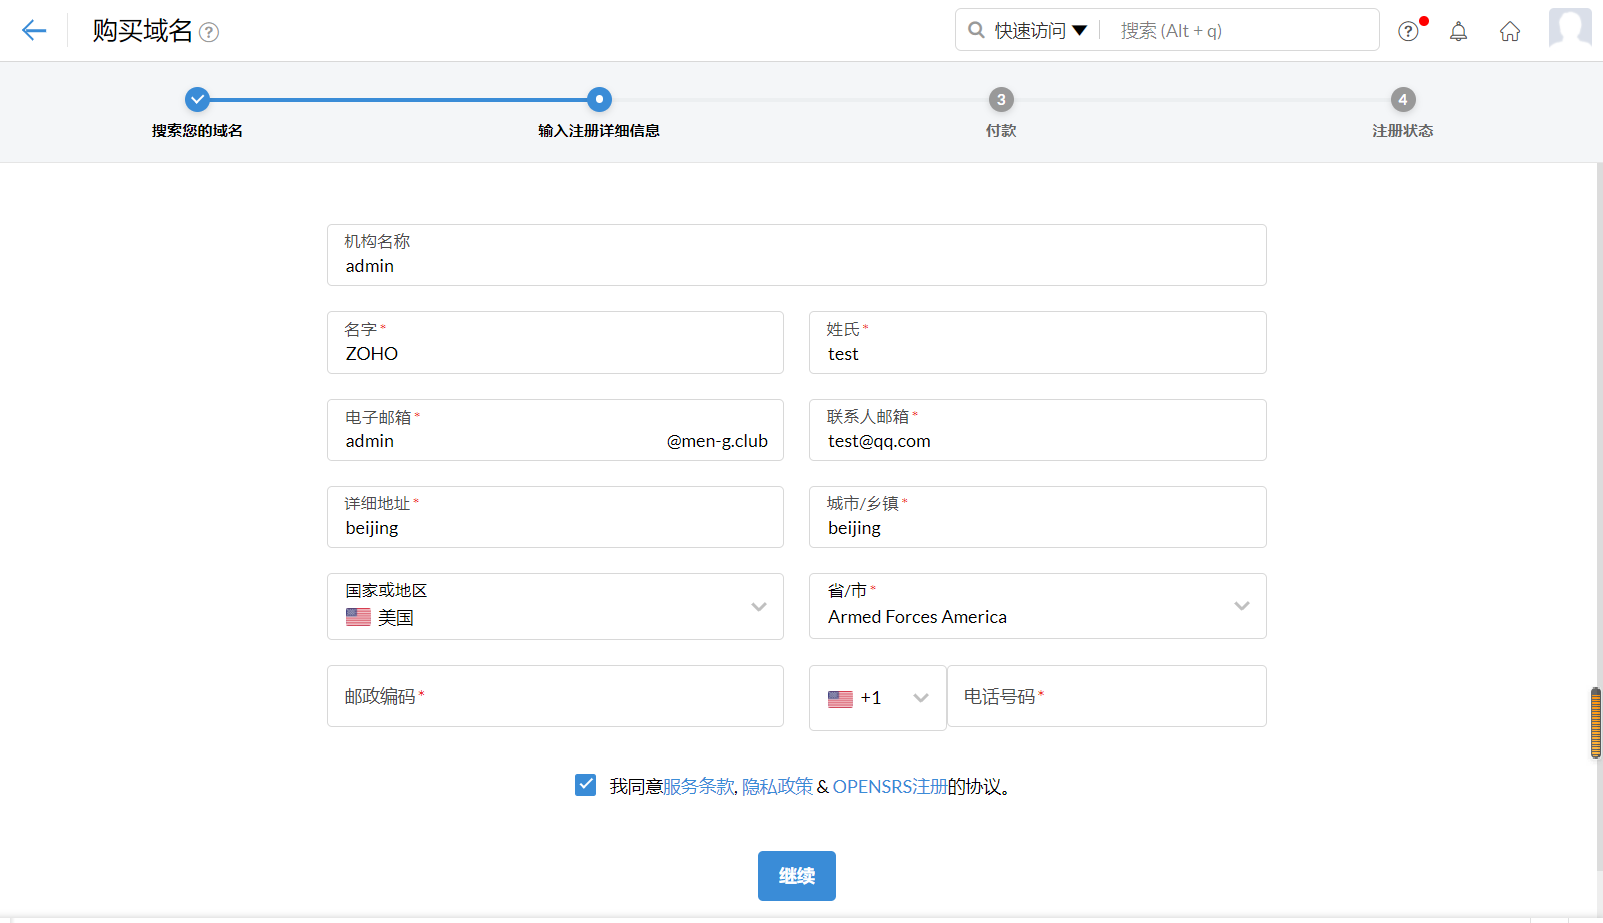Focus the 电话号码 phone number field
Screen dimensions: 1603x923
1106,696
